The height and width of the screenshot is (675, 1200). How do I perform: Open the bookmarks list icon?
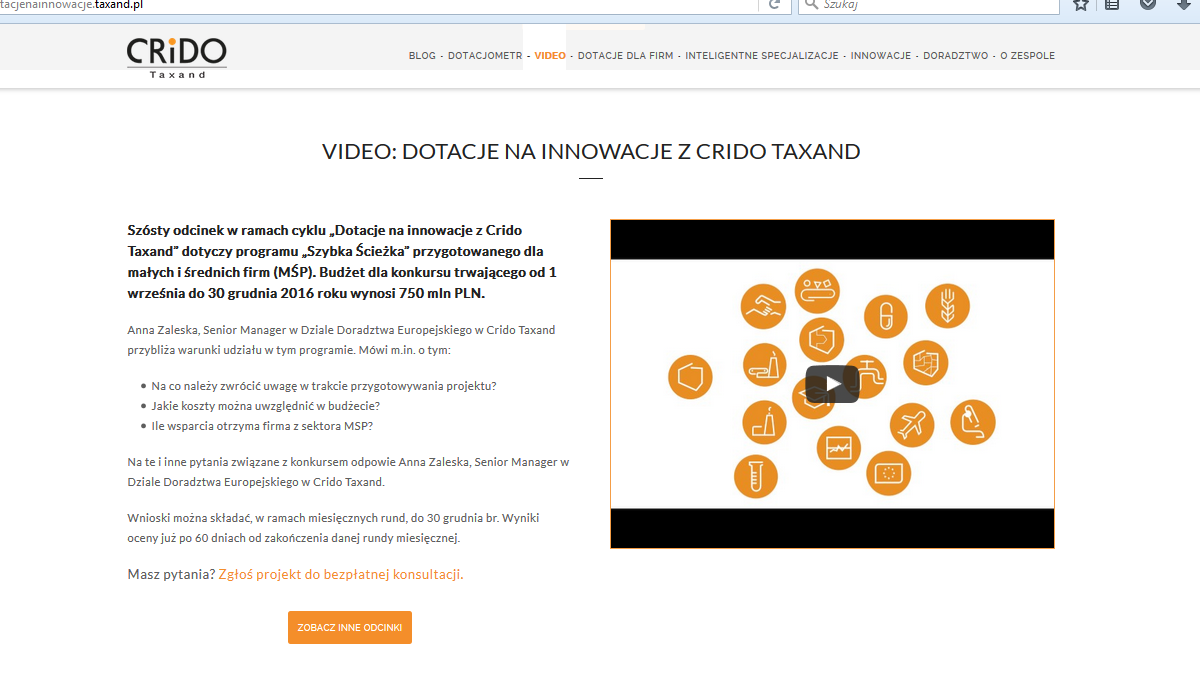tap(1111, 5)
